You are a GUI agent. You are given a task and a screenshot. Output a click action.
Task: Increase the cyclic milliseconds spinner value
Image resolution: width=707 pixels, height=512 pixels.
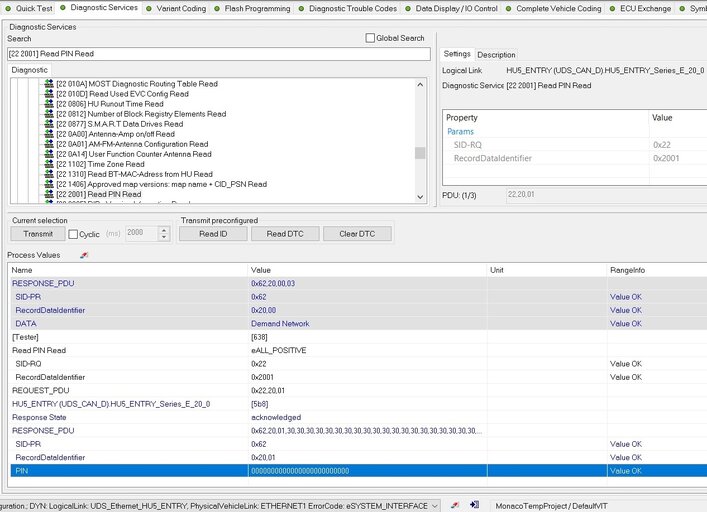tap(164, 229)
